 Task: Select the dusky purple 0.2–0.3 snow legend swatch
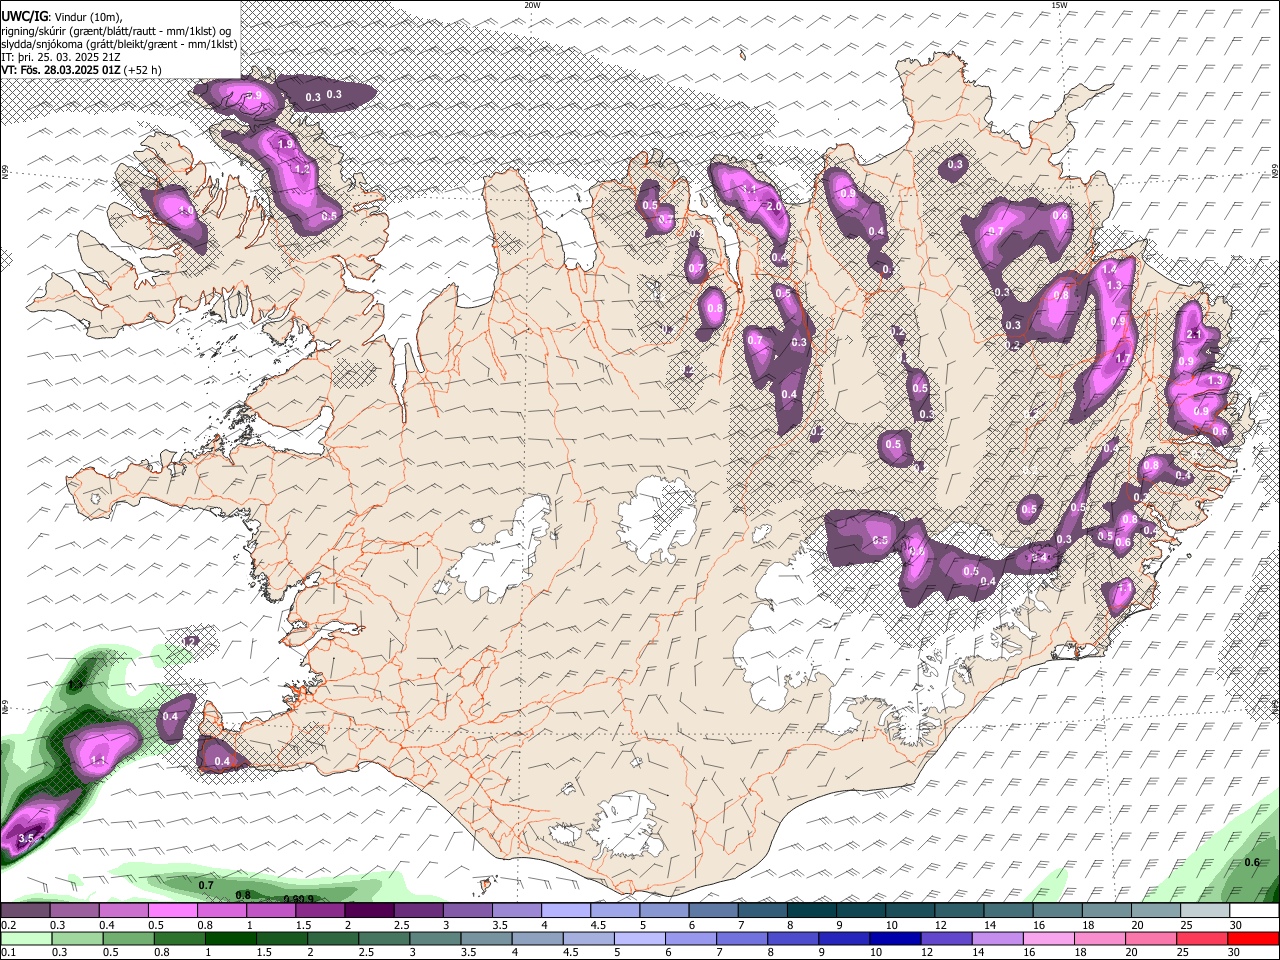25,911
